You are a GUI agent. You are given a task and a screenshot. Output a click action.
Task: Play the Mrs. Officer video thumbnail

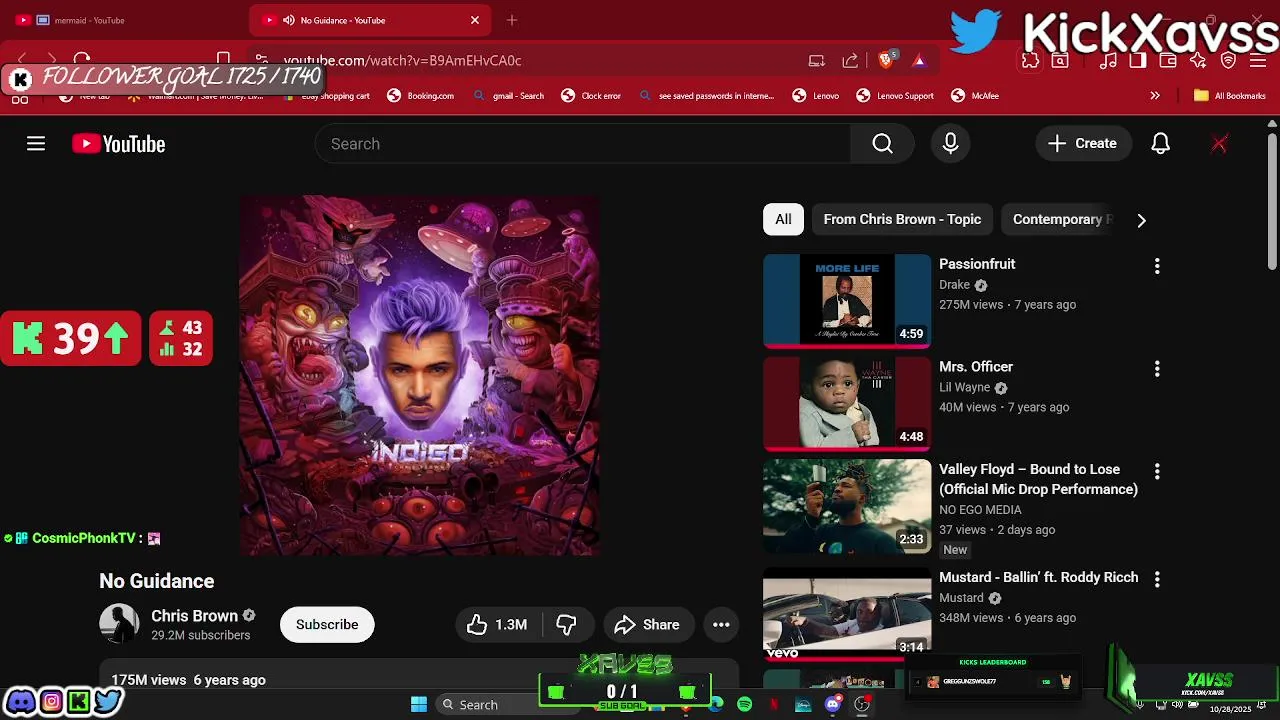847,404
